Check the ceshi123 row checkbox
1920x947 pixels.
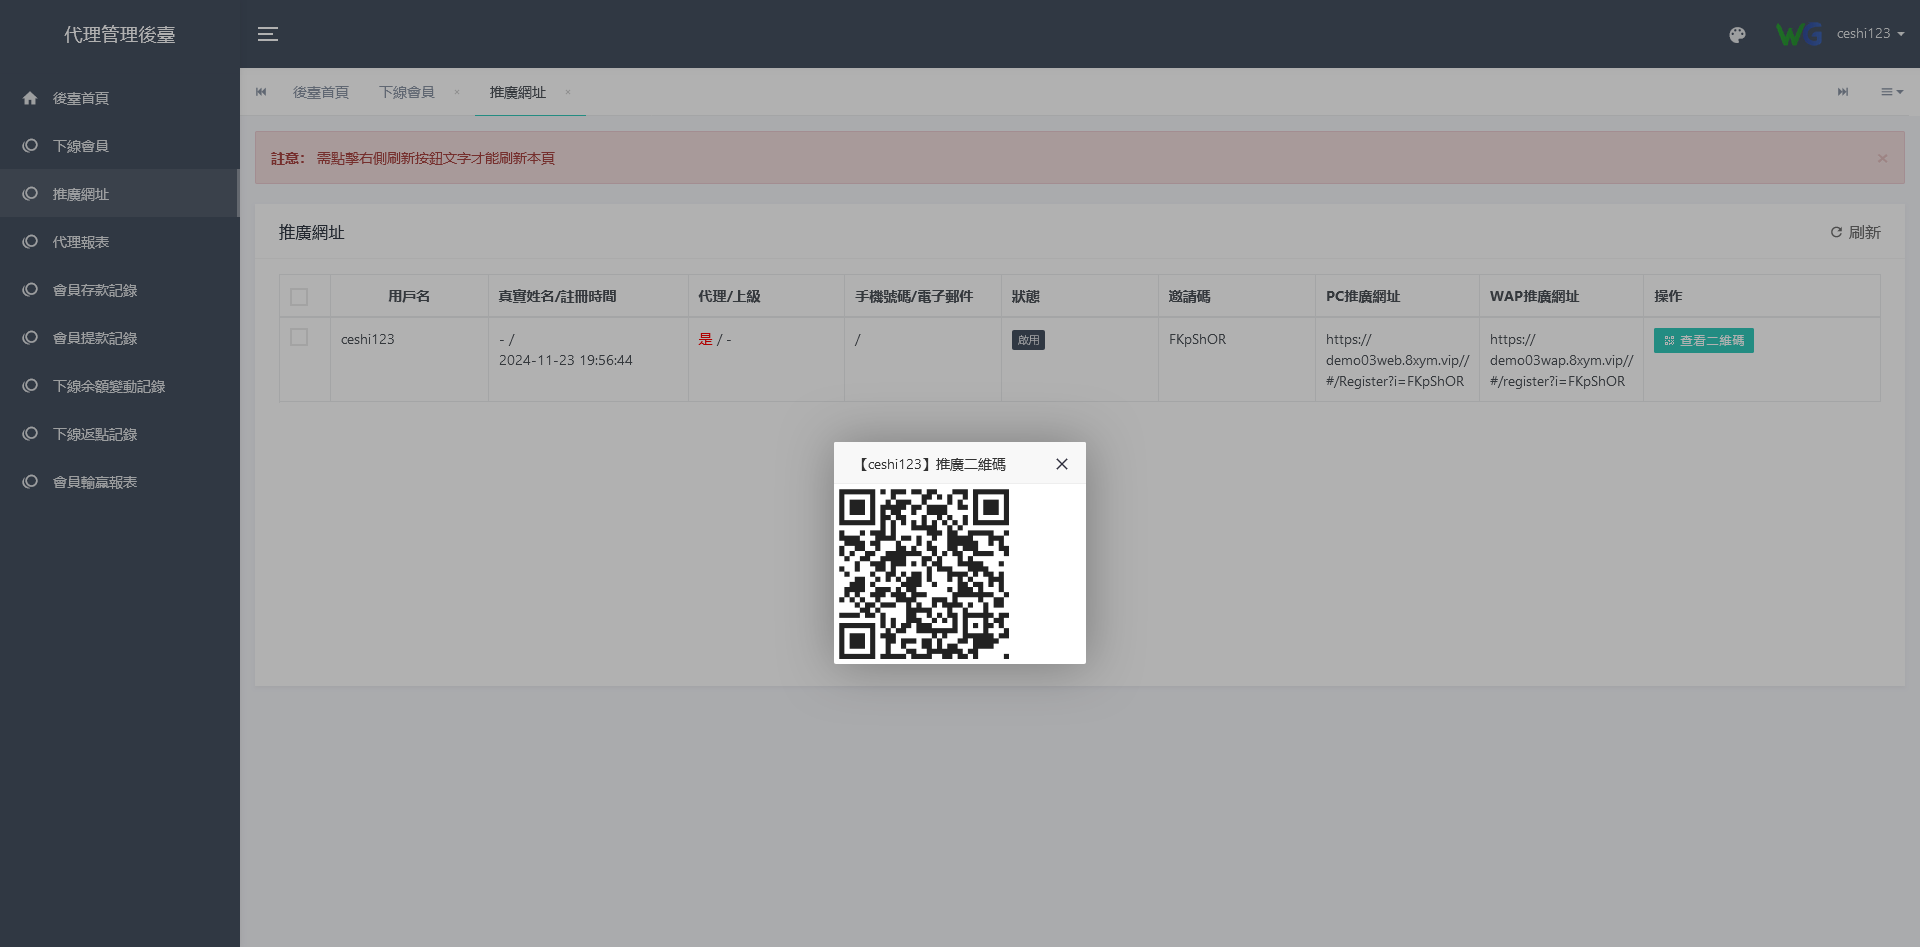[x=299, y=338]
